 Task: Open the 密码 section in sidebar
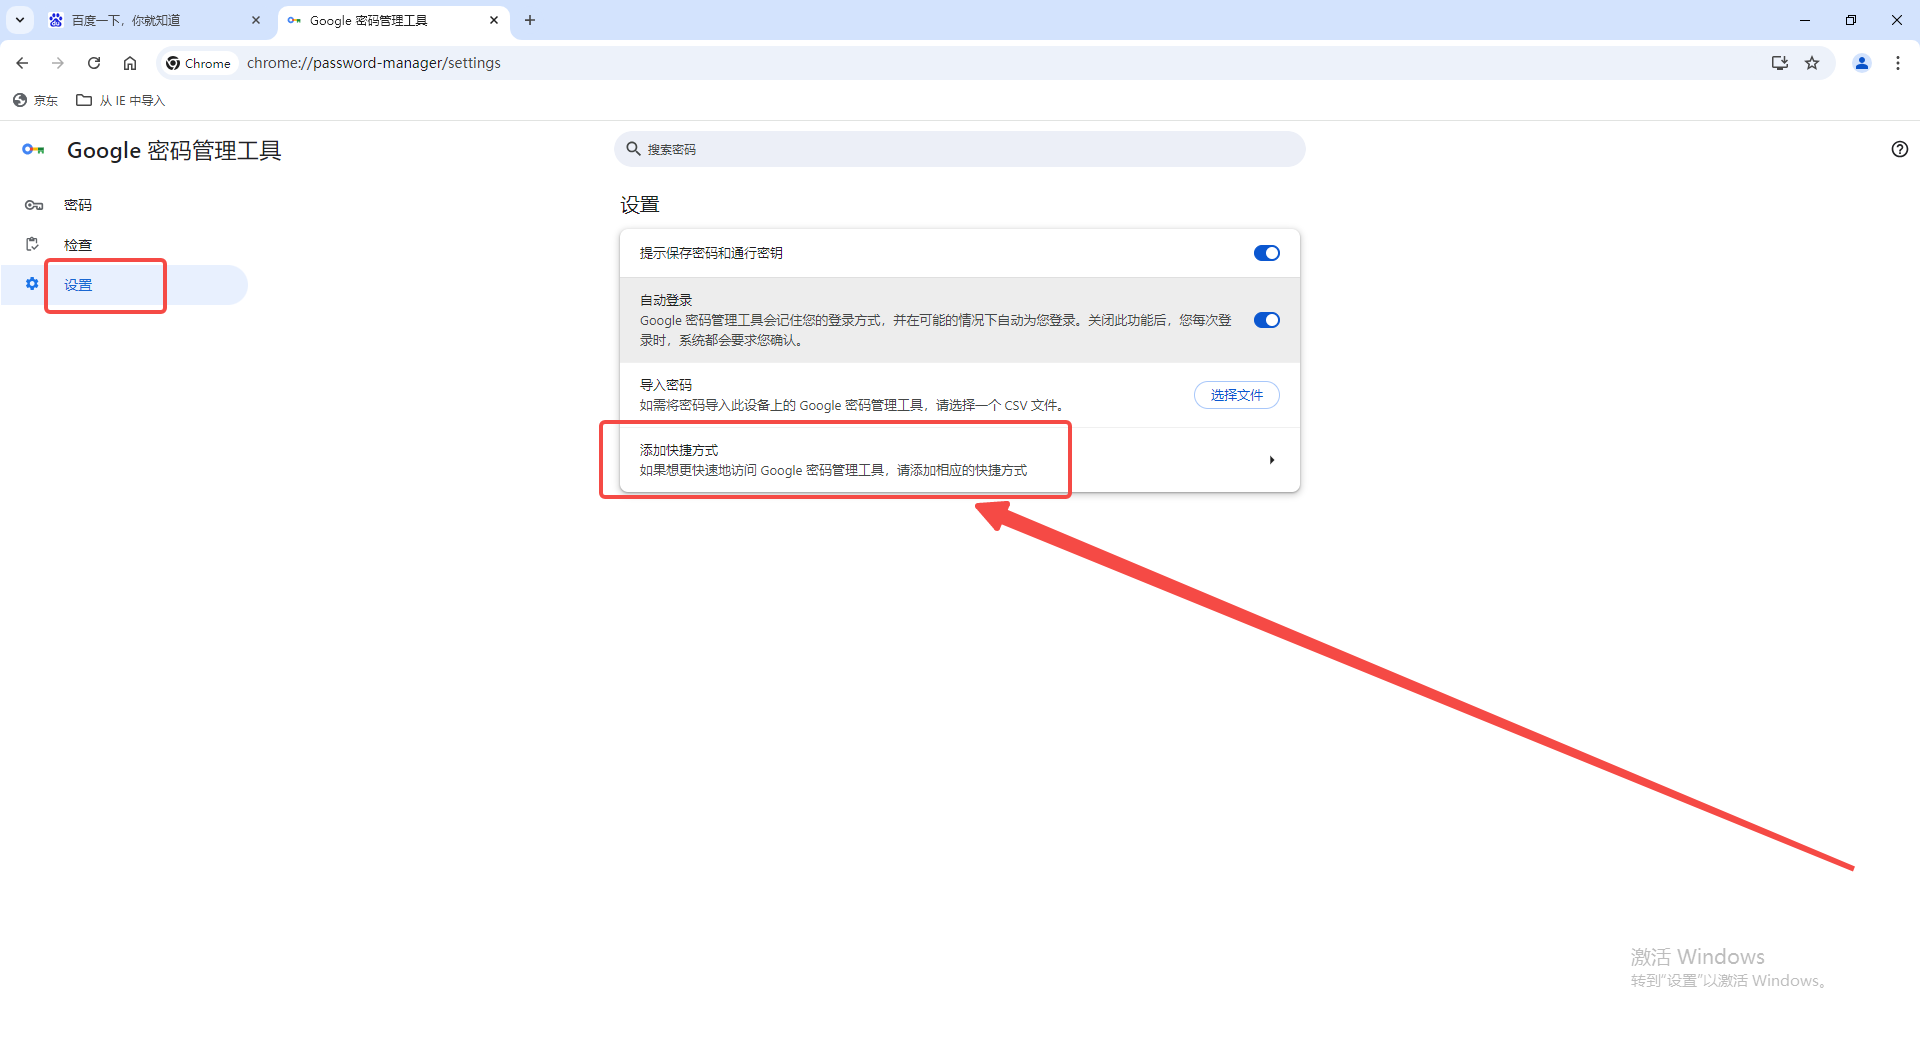pos(124,205)
